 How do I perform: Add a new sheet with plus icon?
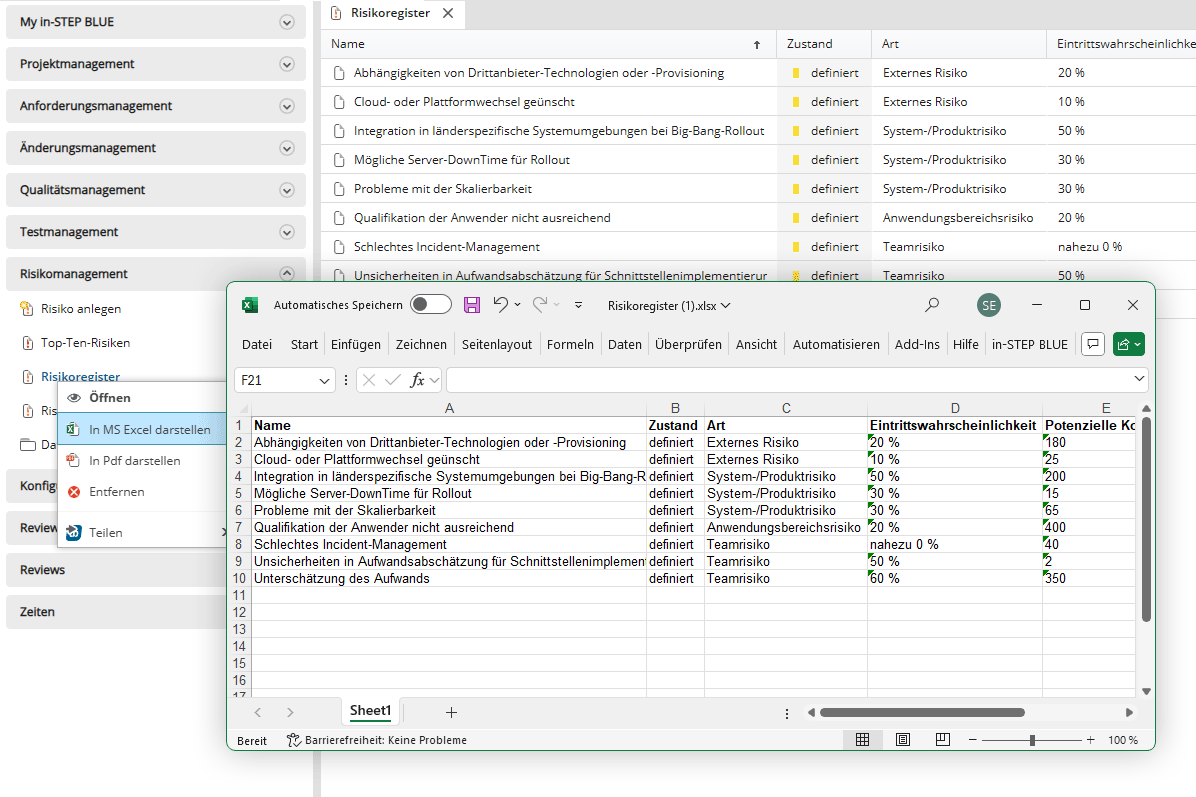click(x=451, y=712)
